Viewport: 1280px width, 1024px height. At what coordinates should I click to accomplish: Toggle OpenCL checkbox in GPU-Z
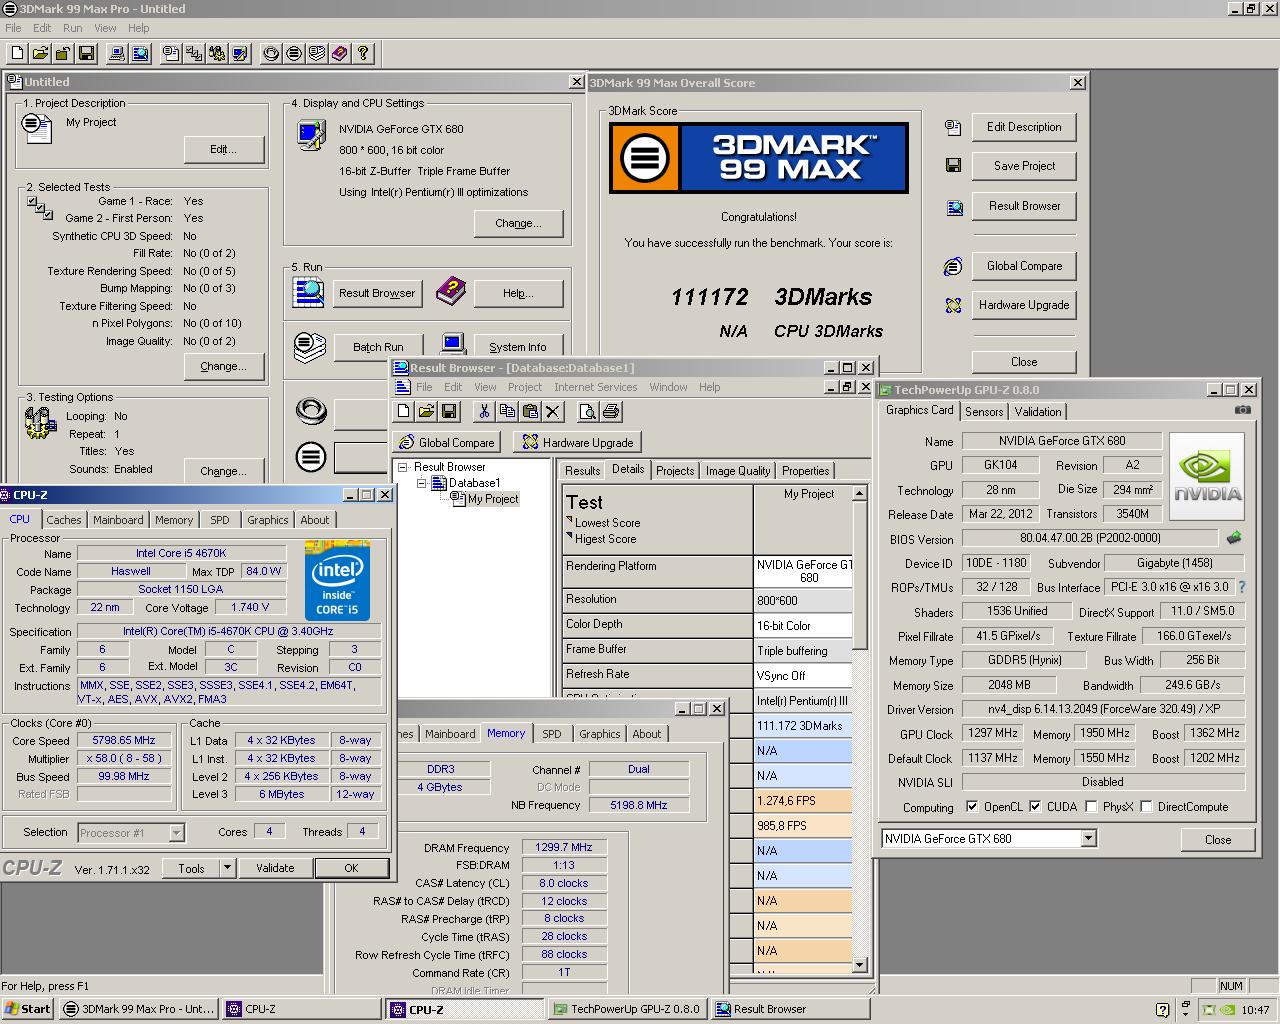click(x=972, y=806)
